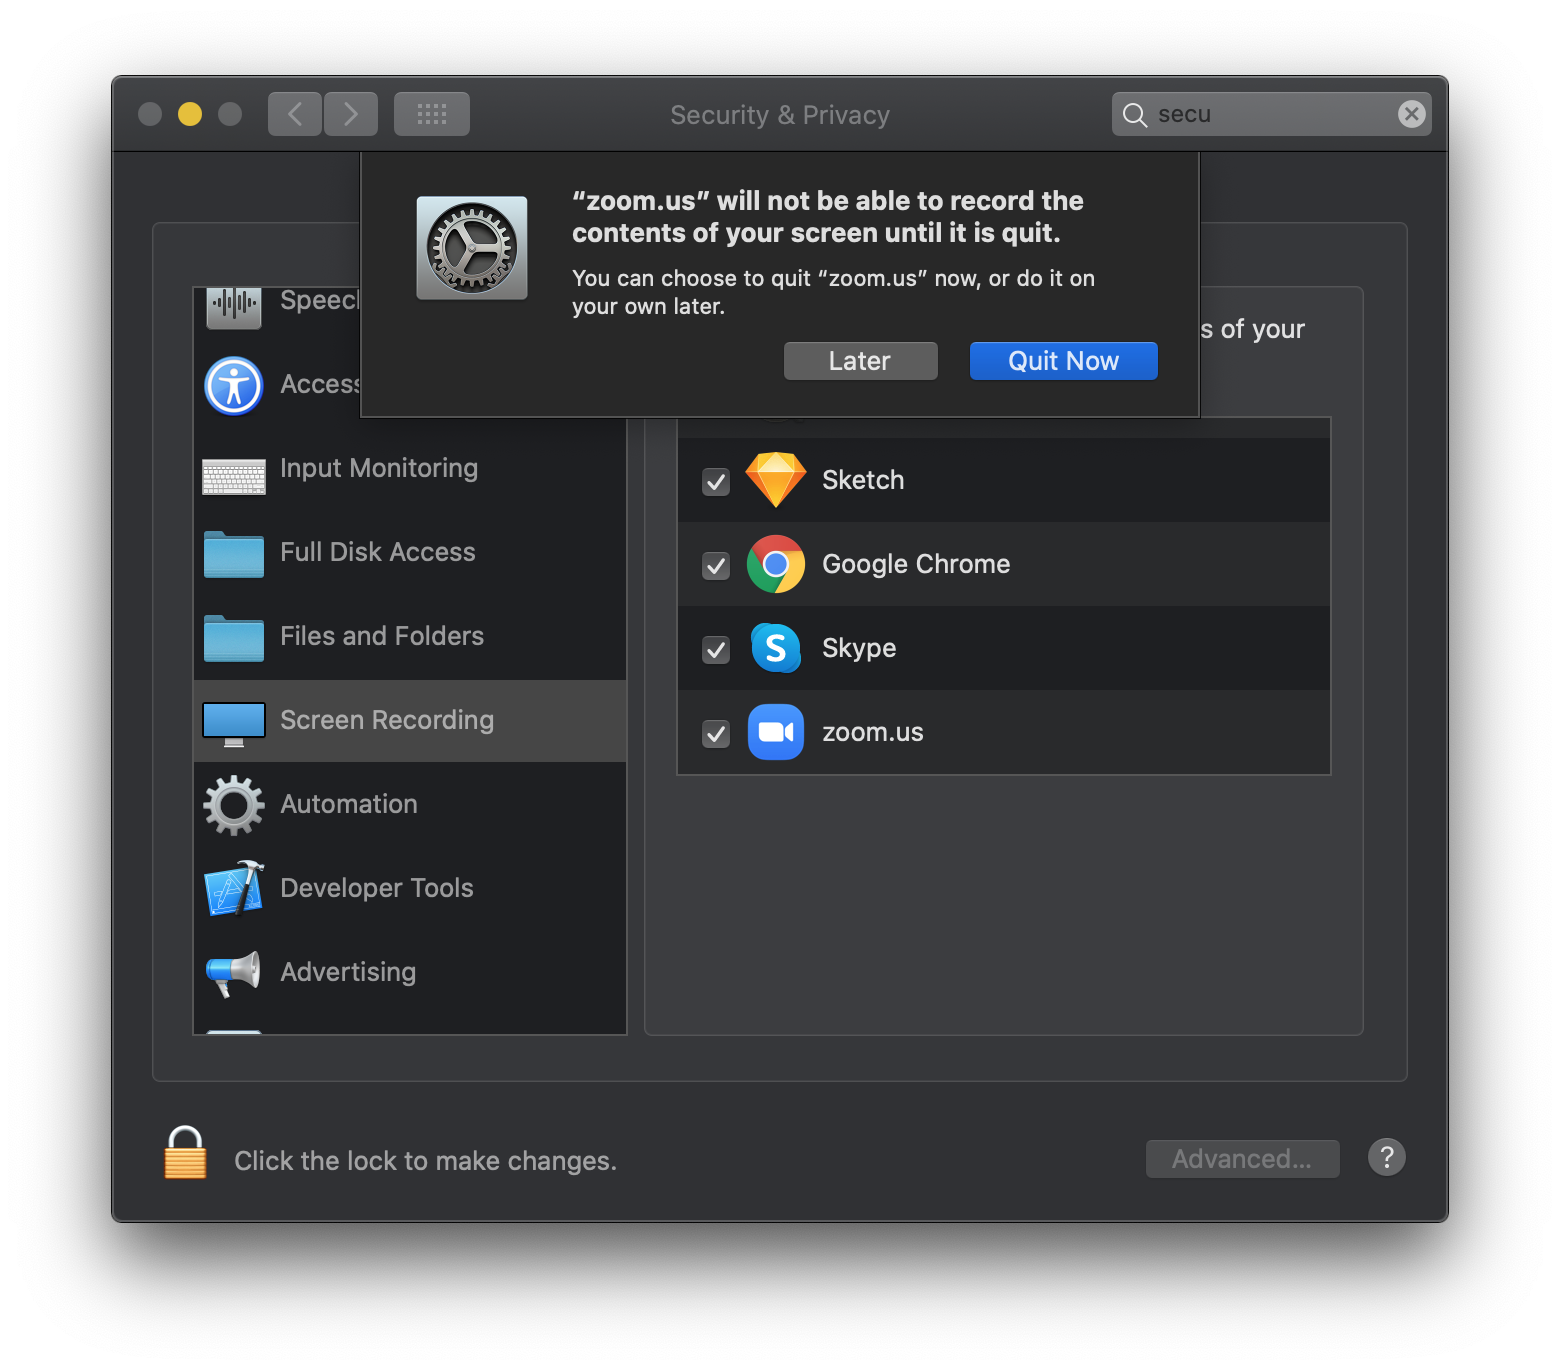Click the Google Chrome app icon
Viewport: 1560px width, 1370px height.
pyautogui.click(x=776, y=564)
